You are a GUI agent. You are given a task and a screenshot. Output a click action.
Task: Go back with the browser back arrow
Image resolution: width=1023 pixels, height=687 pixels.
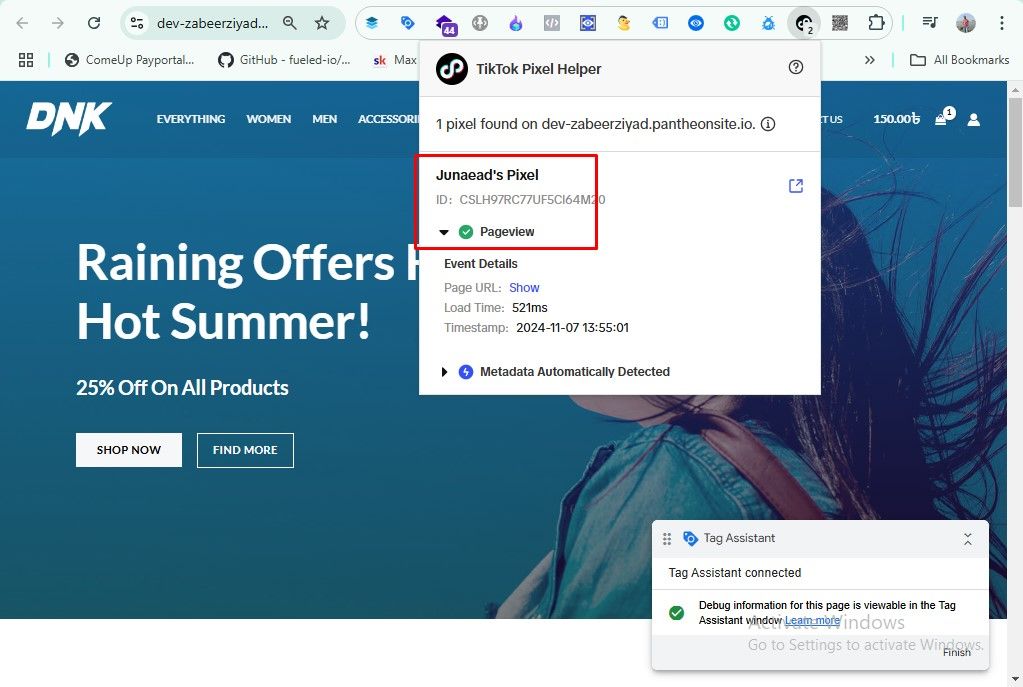[x=22, y=23]
